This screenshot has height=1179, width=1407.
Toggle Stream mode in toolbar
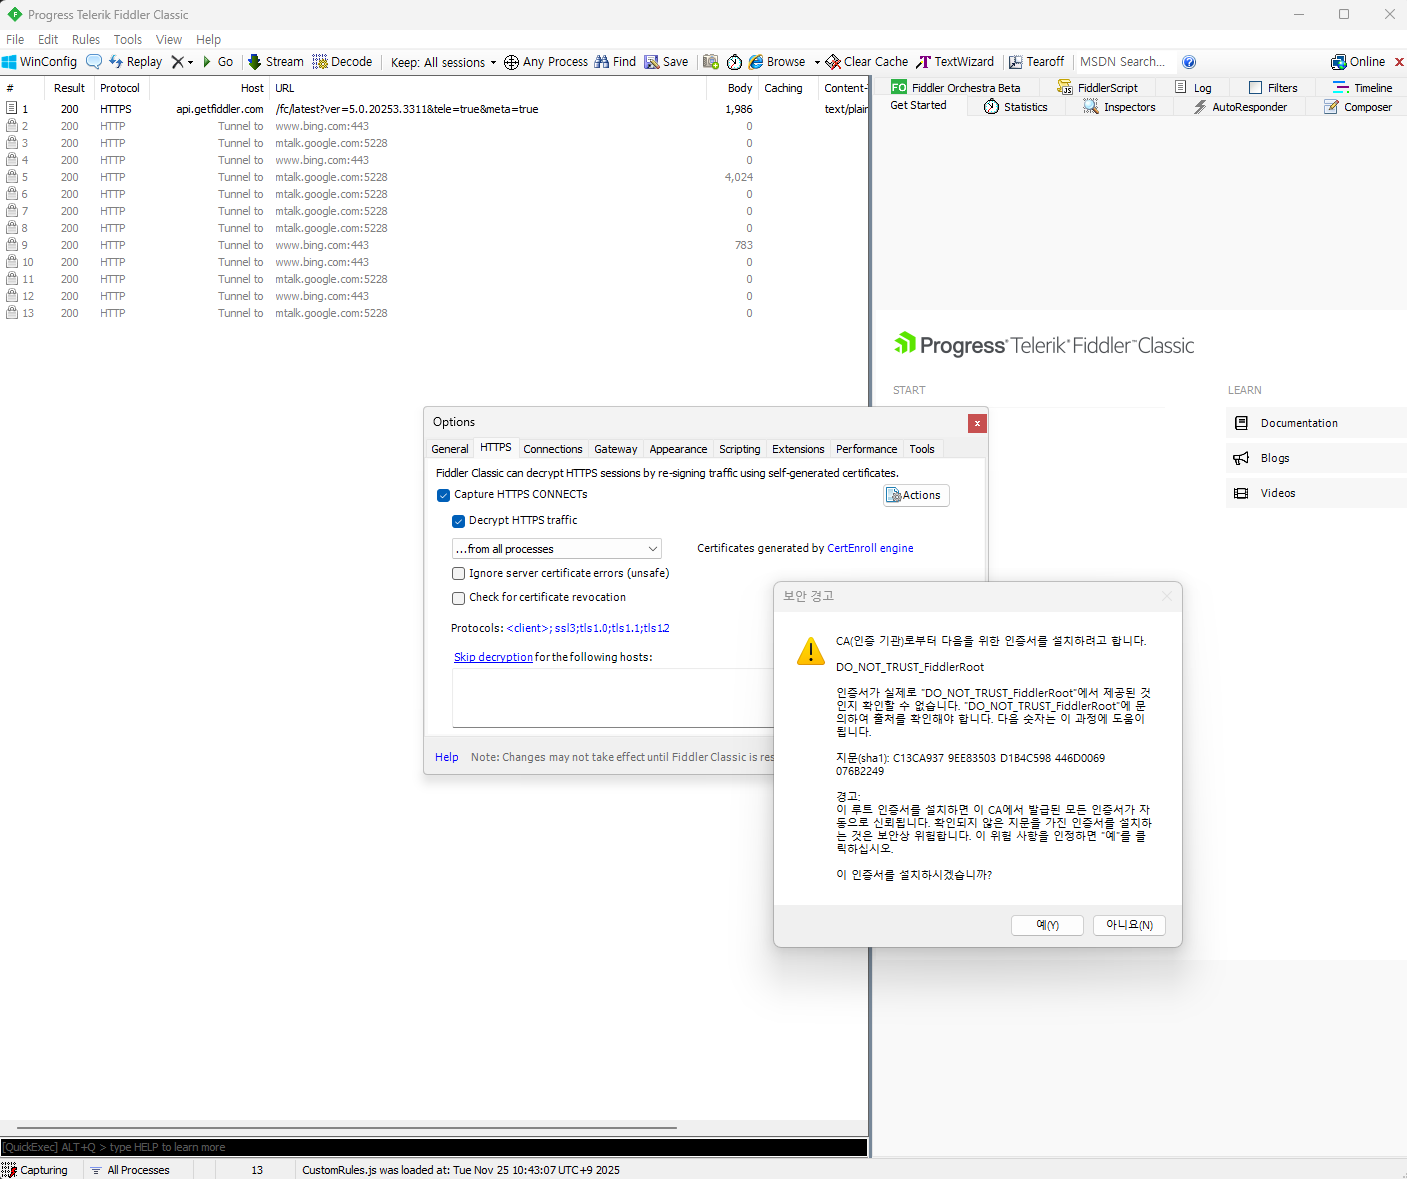pyautogui.click(x=276, y=62)
